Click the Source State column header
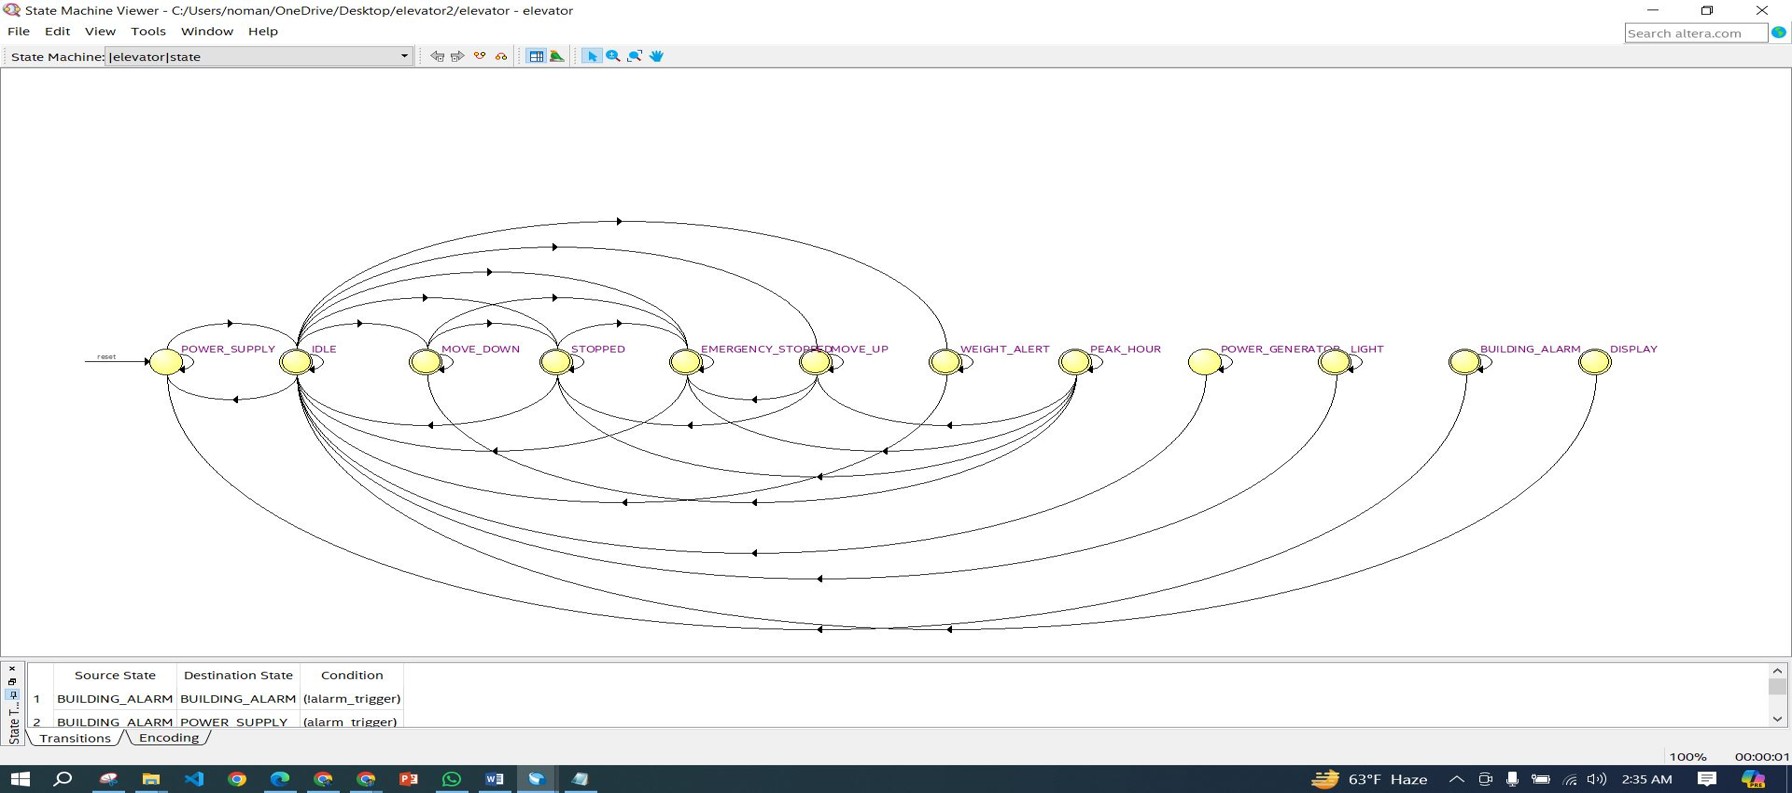 (114, 675)
